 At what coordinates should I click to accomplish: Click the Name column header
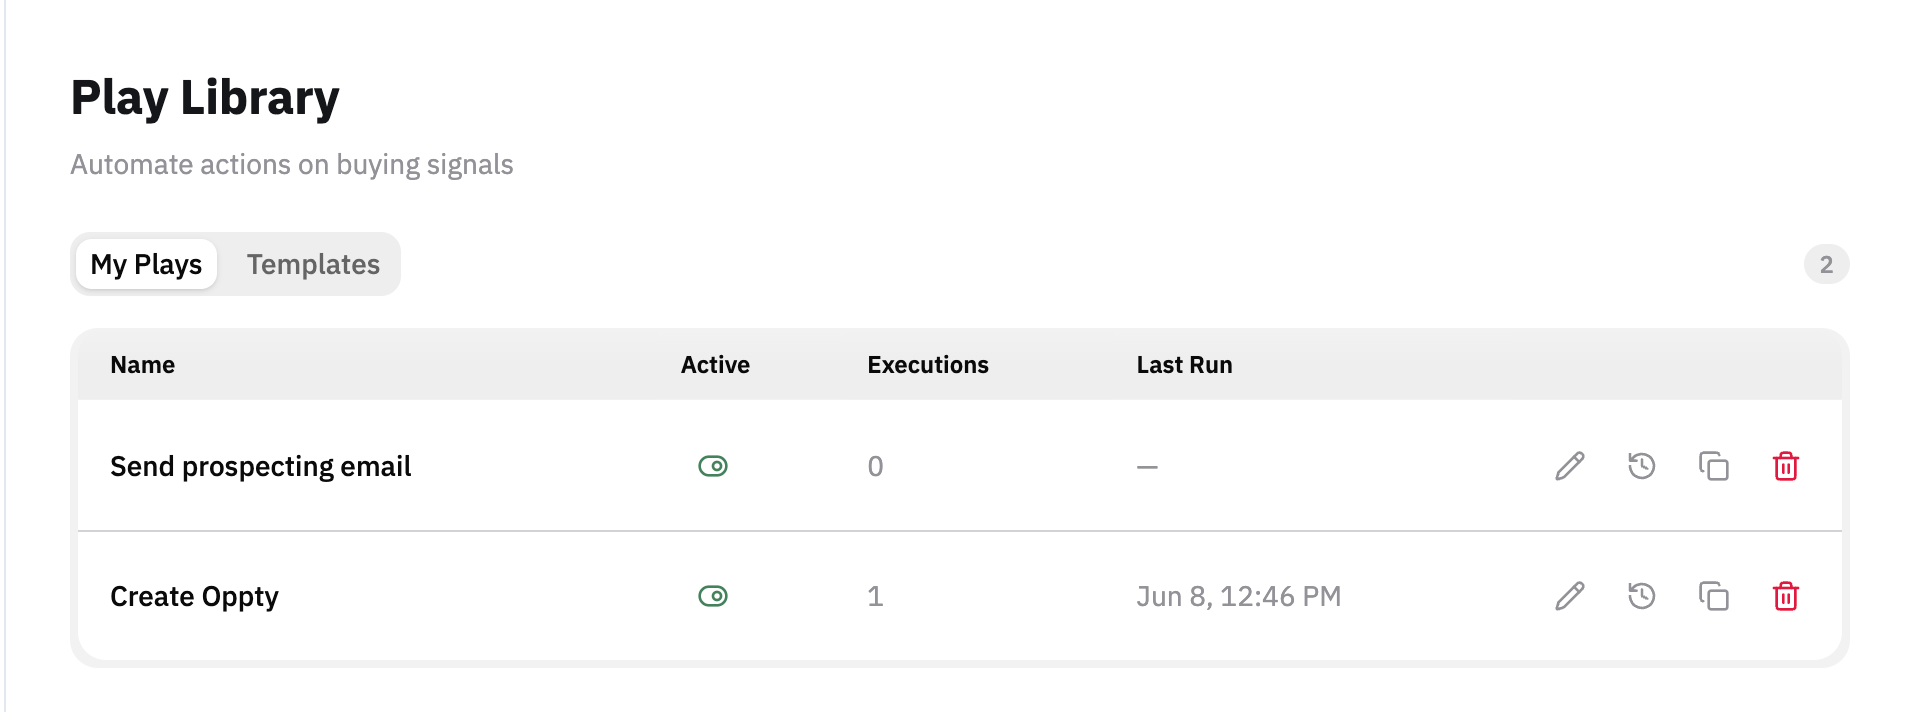[142, 365]
